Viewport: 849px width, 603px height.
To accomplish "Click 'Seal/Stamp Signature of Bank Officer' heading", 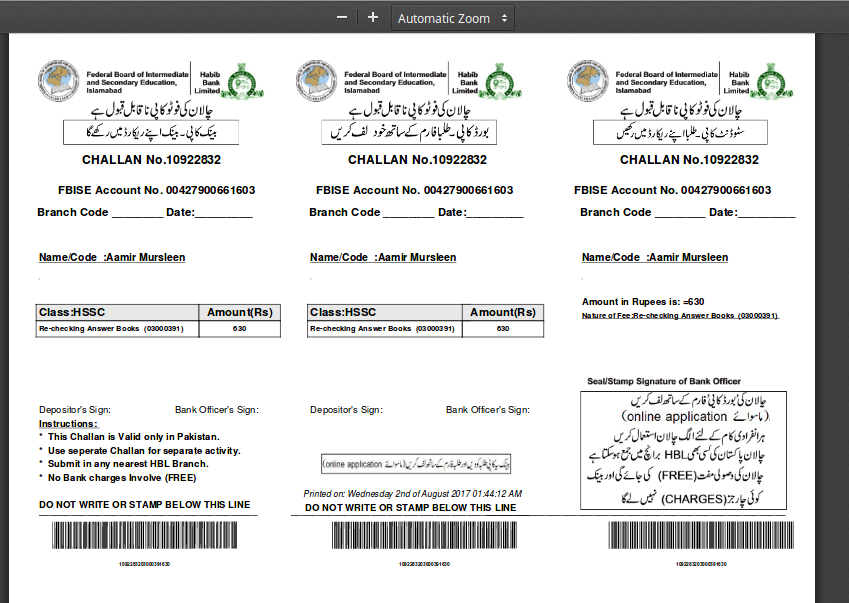I will 664,381.
